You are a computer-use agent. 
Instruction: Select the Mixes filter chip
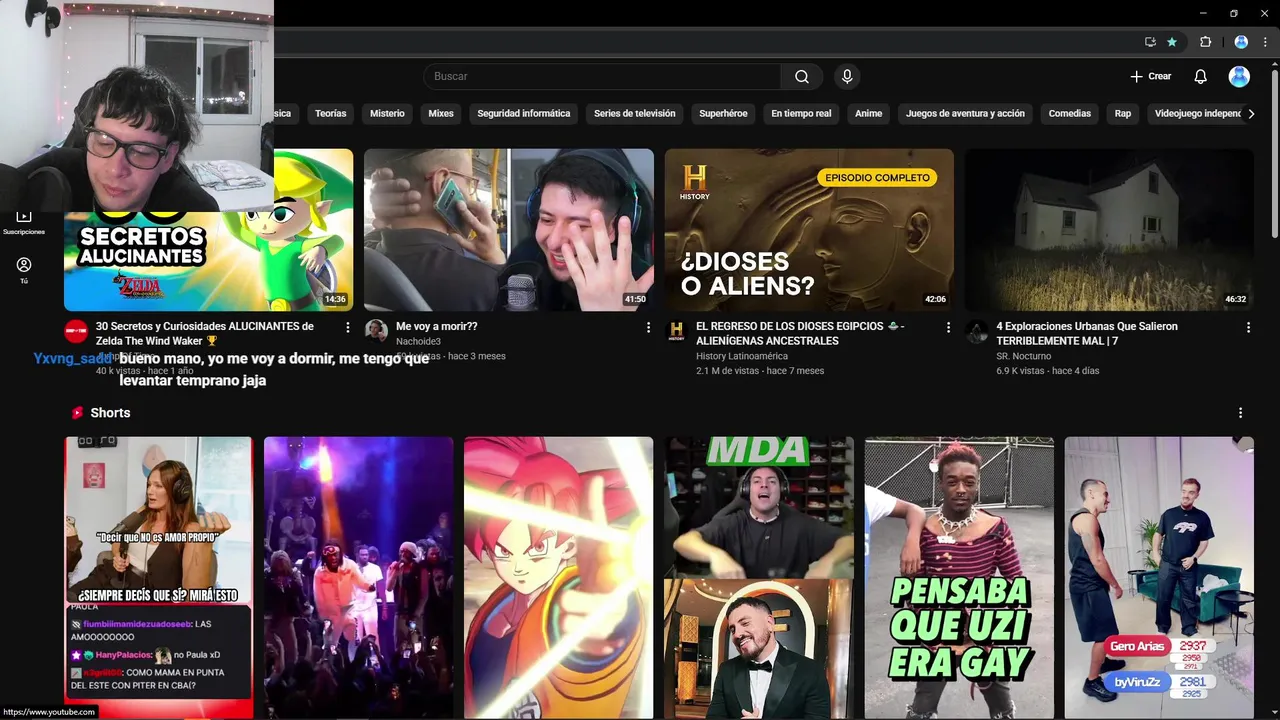pyautogui.click(x=441, y=114)
